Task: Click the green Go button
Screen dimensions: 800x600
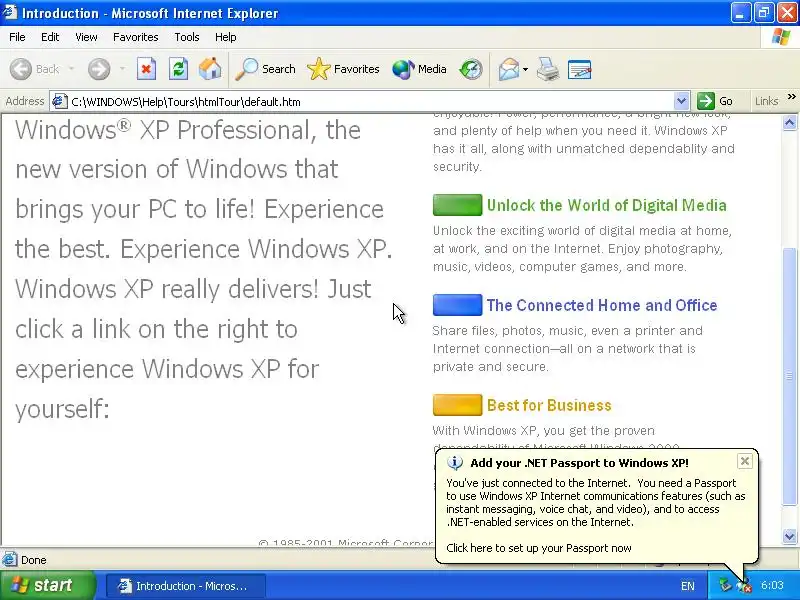Action: pos(715,101)
